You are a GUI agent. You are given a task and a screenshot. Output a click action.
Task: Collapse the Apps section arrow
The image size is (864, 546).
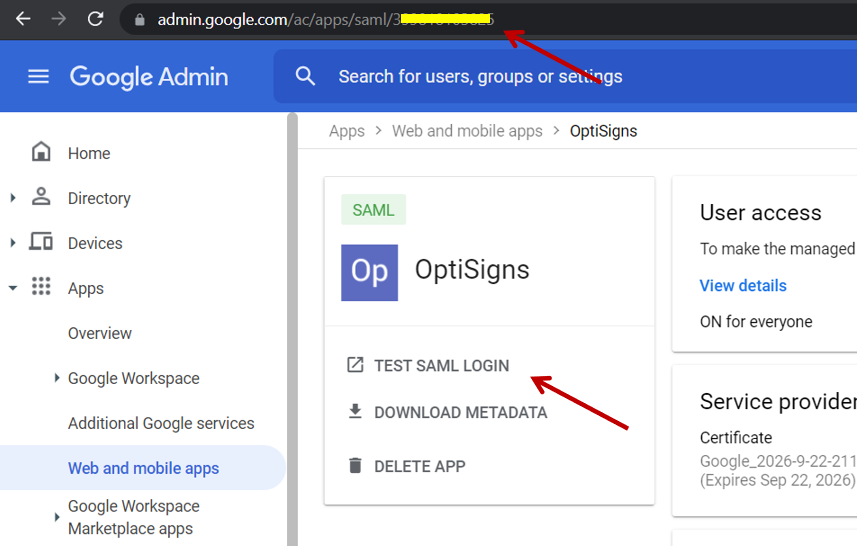(13, 288)
